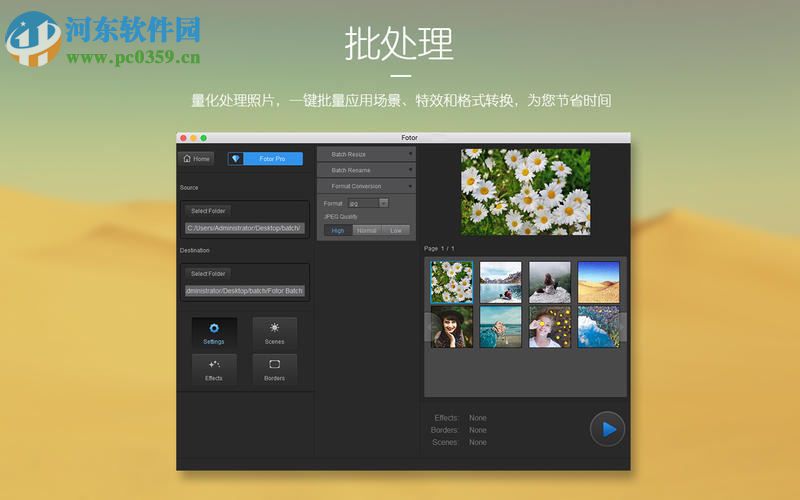
Task: Expand the Batch Rename section
Action: click(x=366, y=170)
